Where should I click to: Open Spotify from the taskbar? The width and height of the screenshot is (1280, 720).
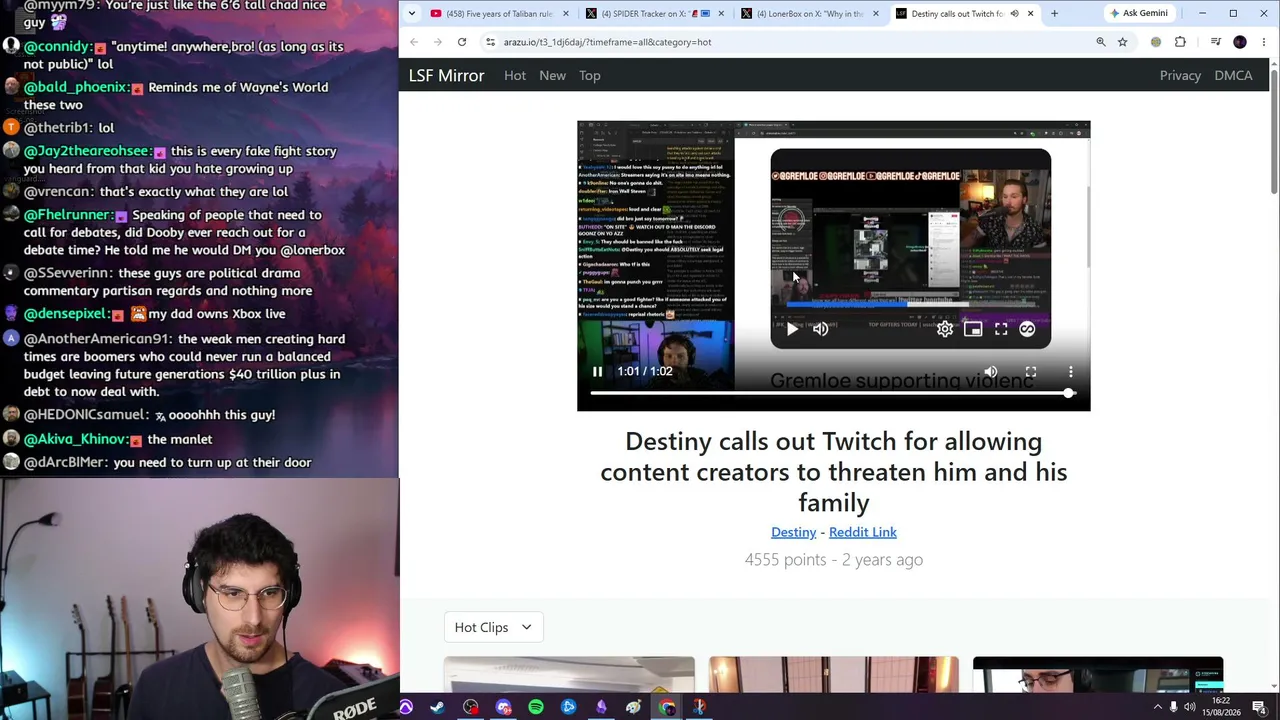pyautogui.click(x=536, y=708)
